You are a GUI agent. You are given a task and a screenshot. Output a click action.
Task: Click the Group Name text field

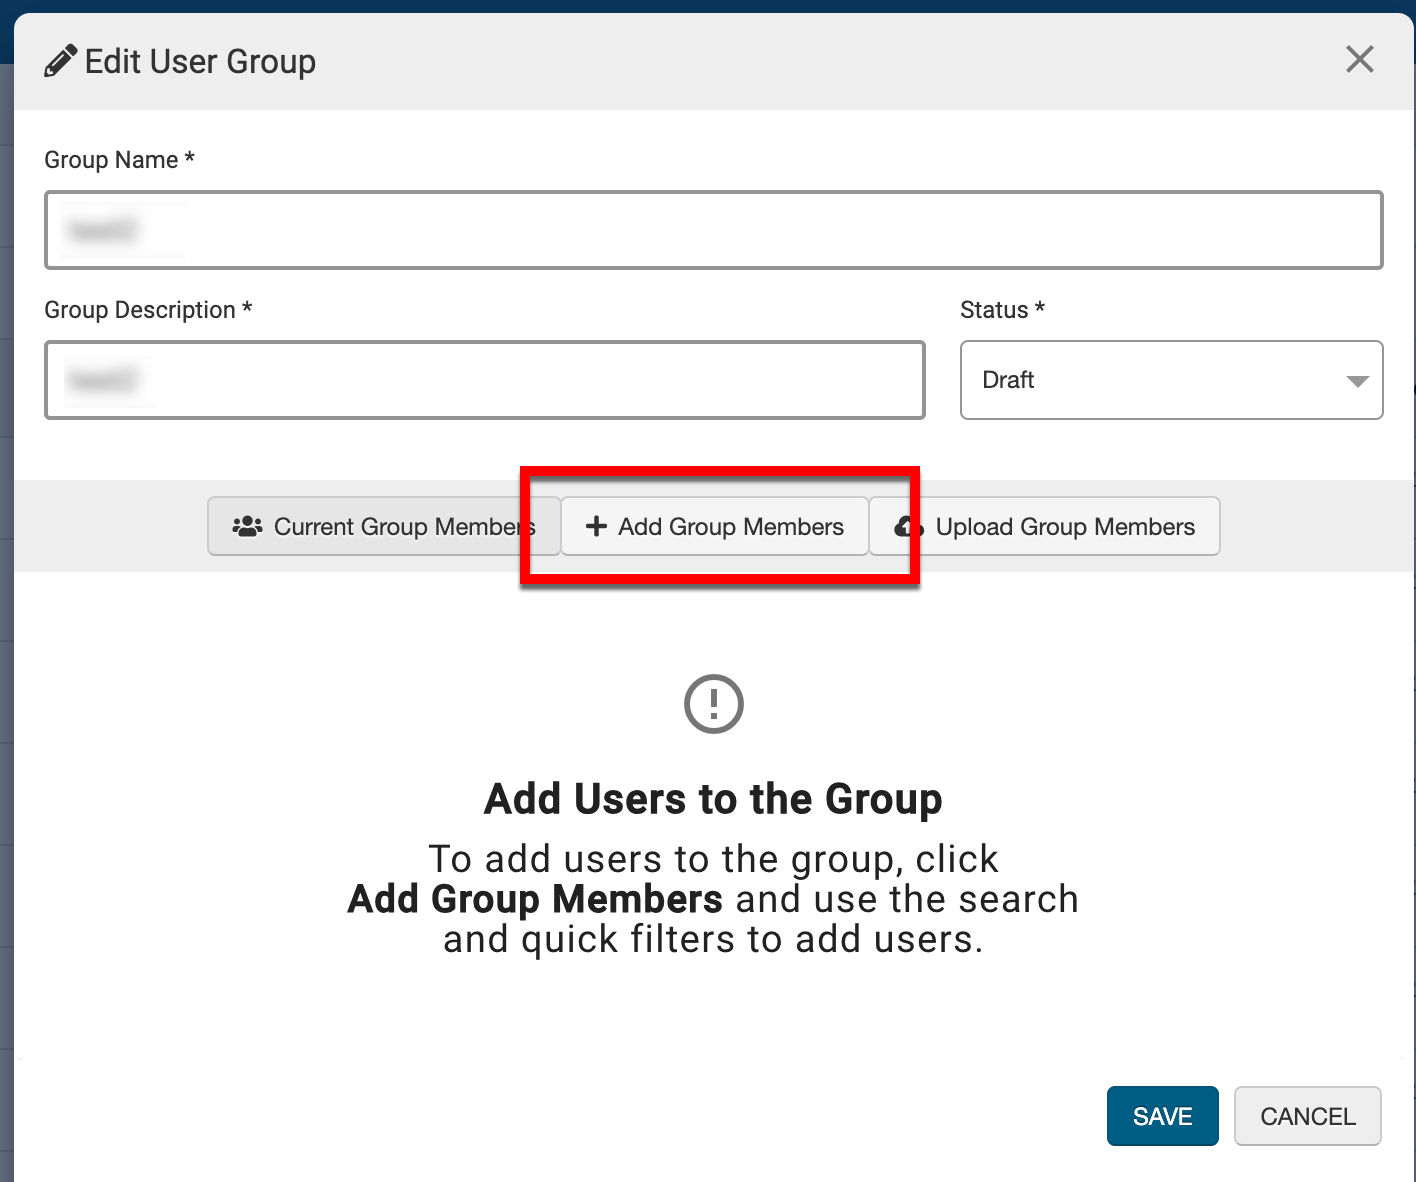tap(713, 230)
